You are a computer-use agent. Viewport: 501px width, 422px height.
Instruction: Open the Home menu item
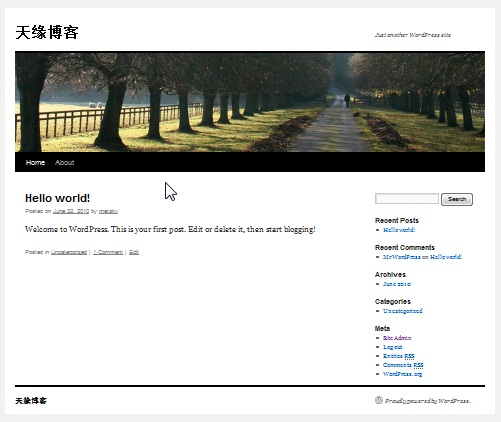click(35, 162)
